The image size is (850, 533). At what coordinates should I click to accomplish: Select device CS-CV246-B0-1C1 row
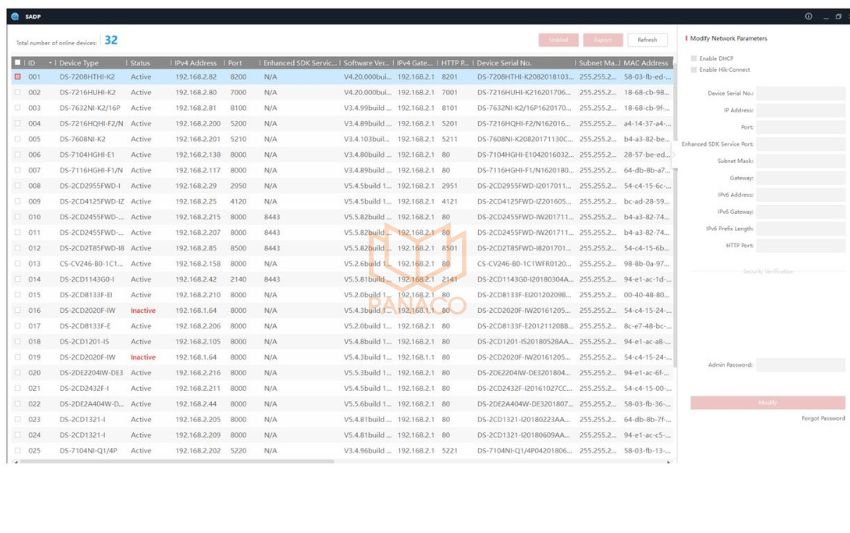tap(342, 264)
